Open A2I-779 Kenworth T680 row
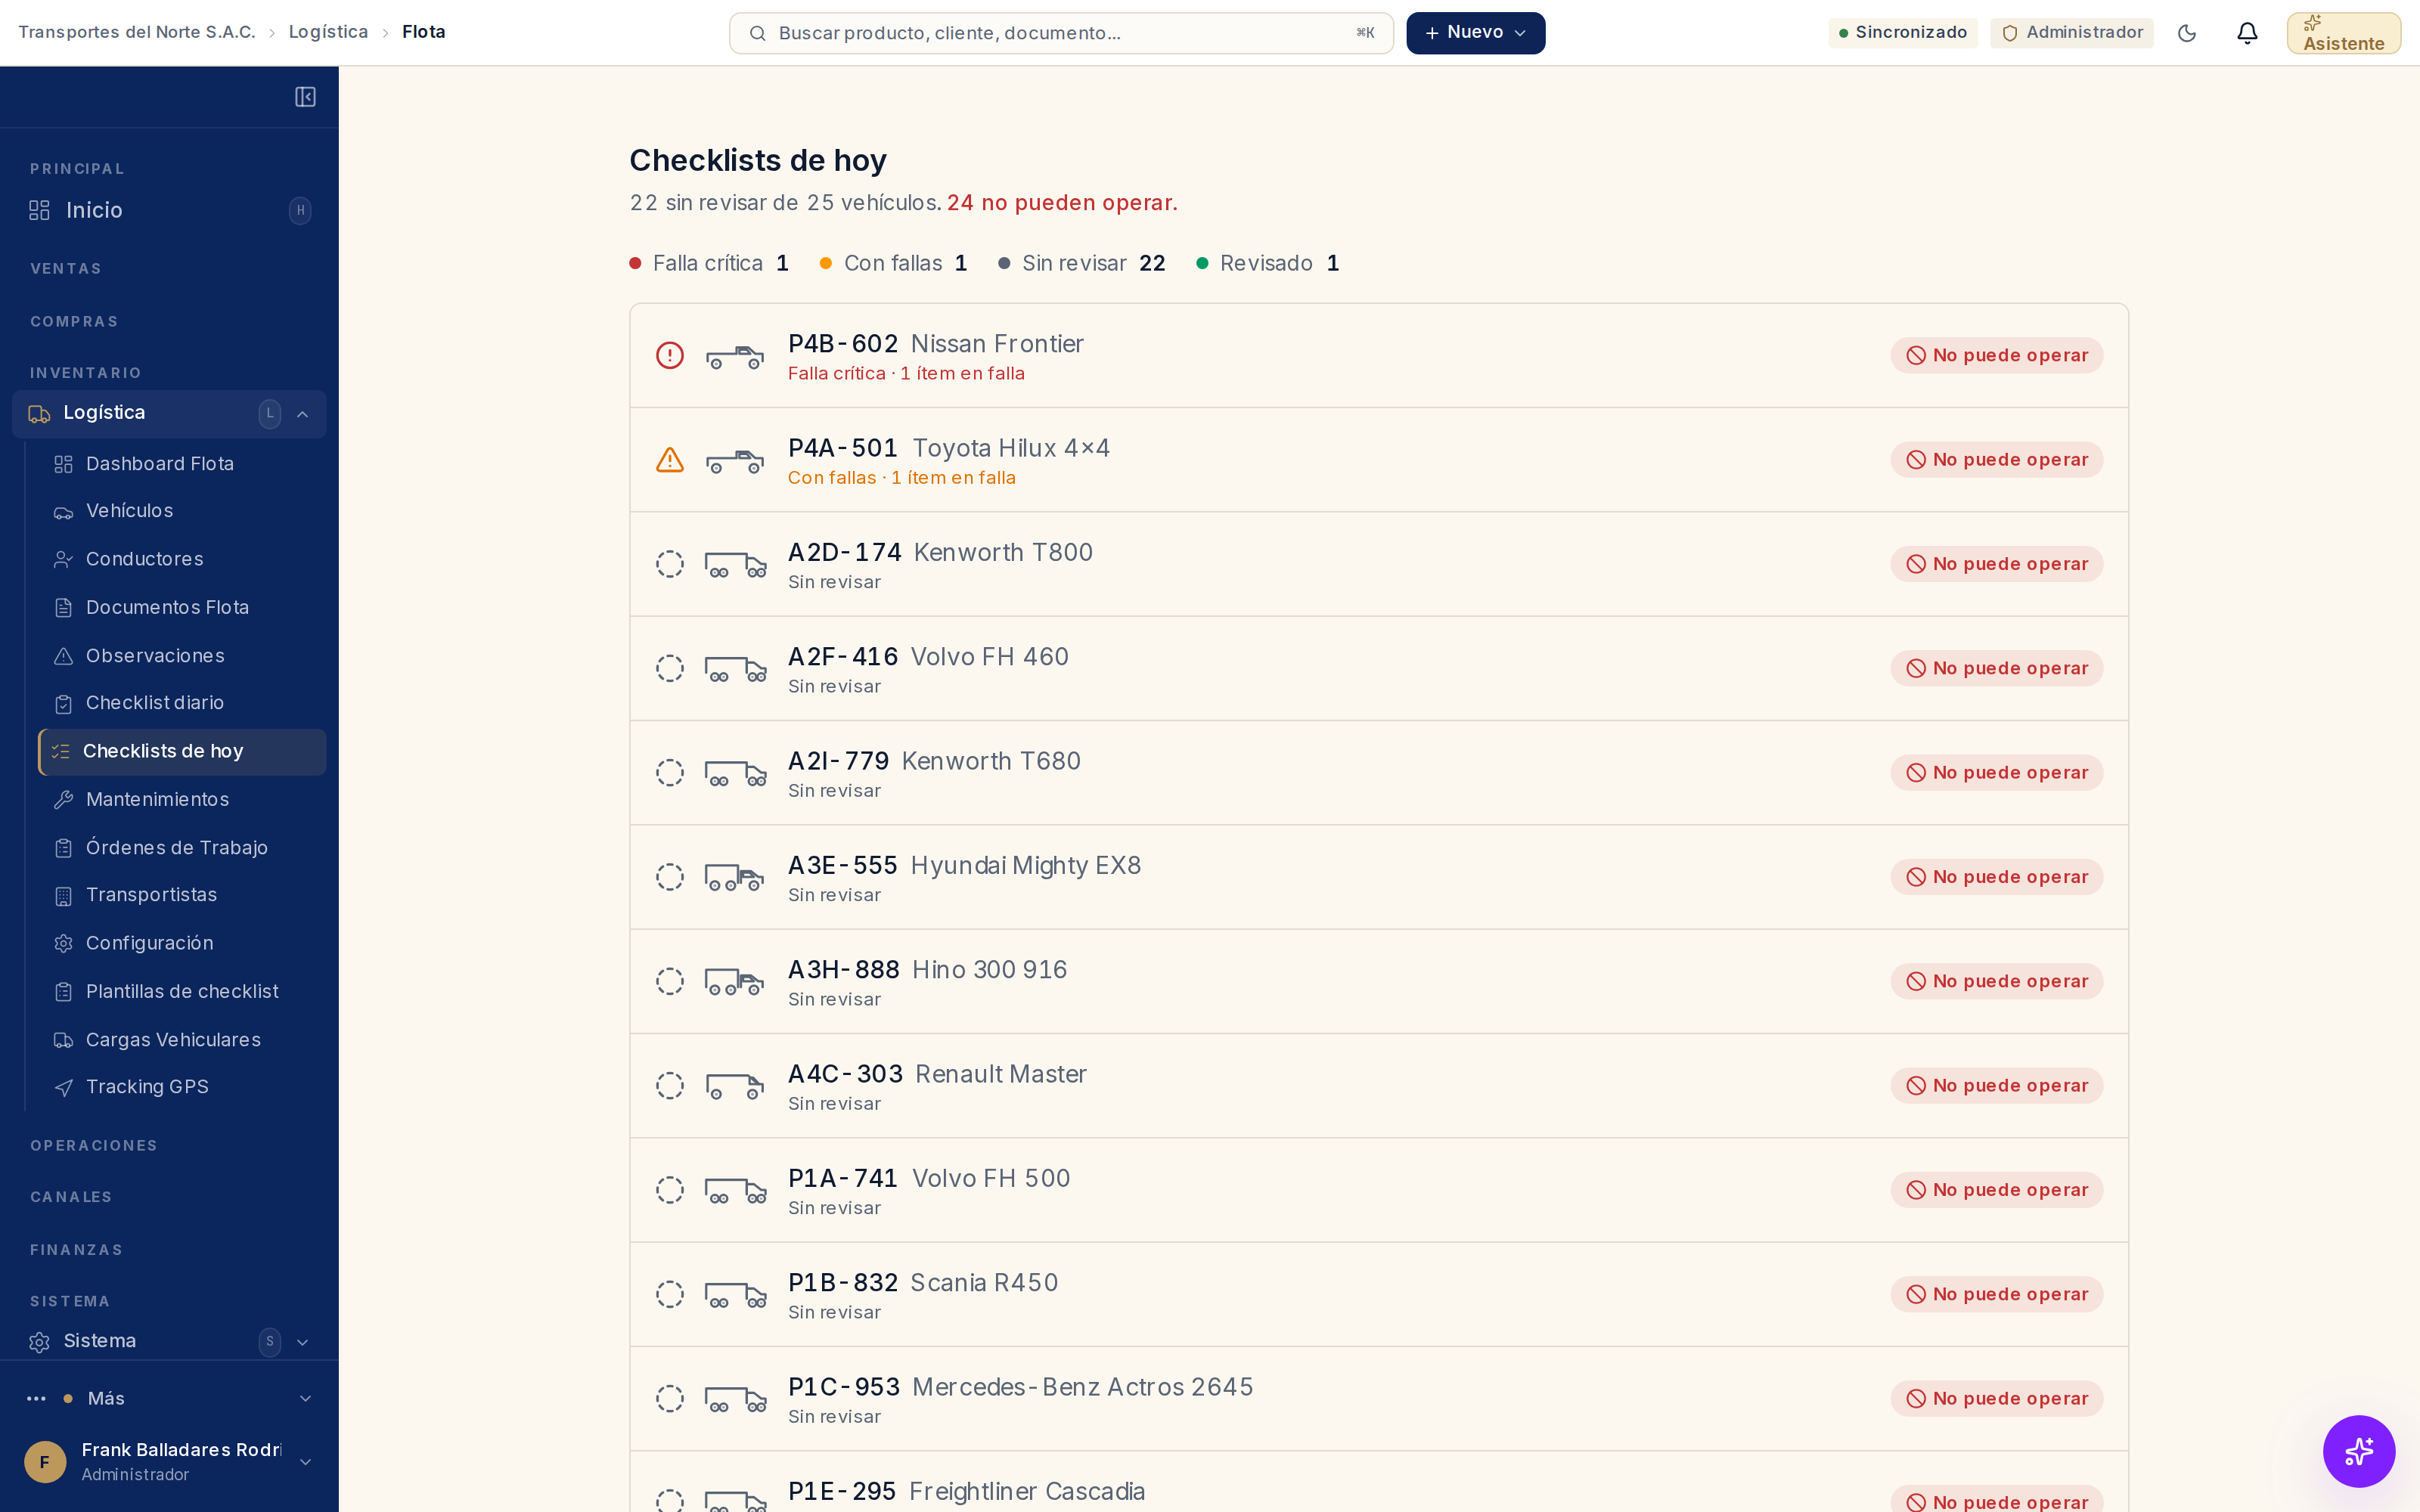The image size is (2420, 1512). (x=1379, y=773)
